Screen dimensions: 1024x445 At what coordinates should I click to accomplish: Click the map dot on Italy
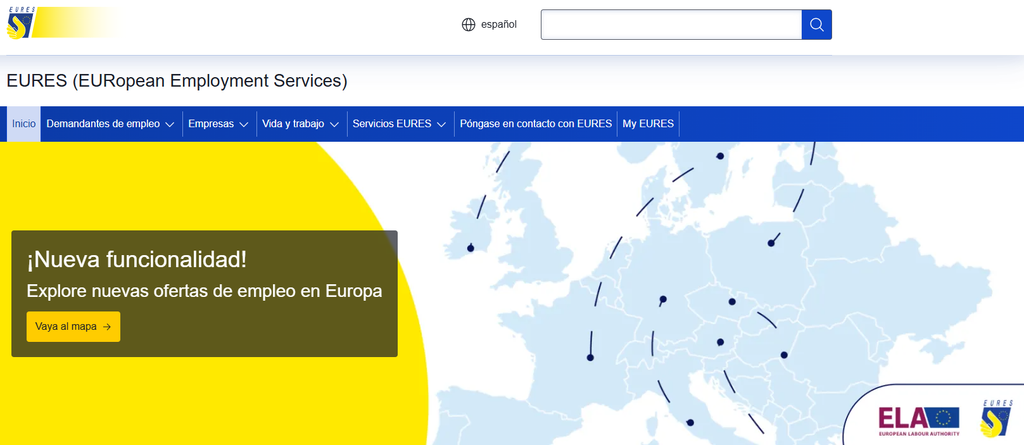click(690, 423)
